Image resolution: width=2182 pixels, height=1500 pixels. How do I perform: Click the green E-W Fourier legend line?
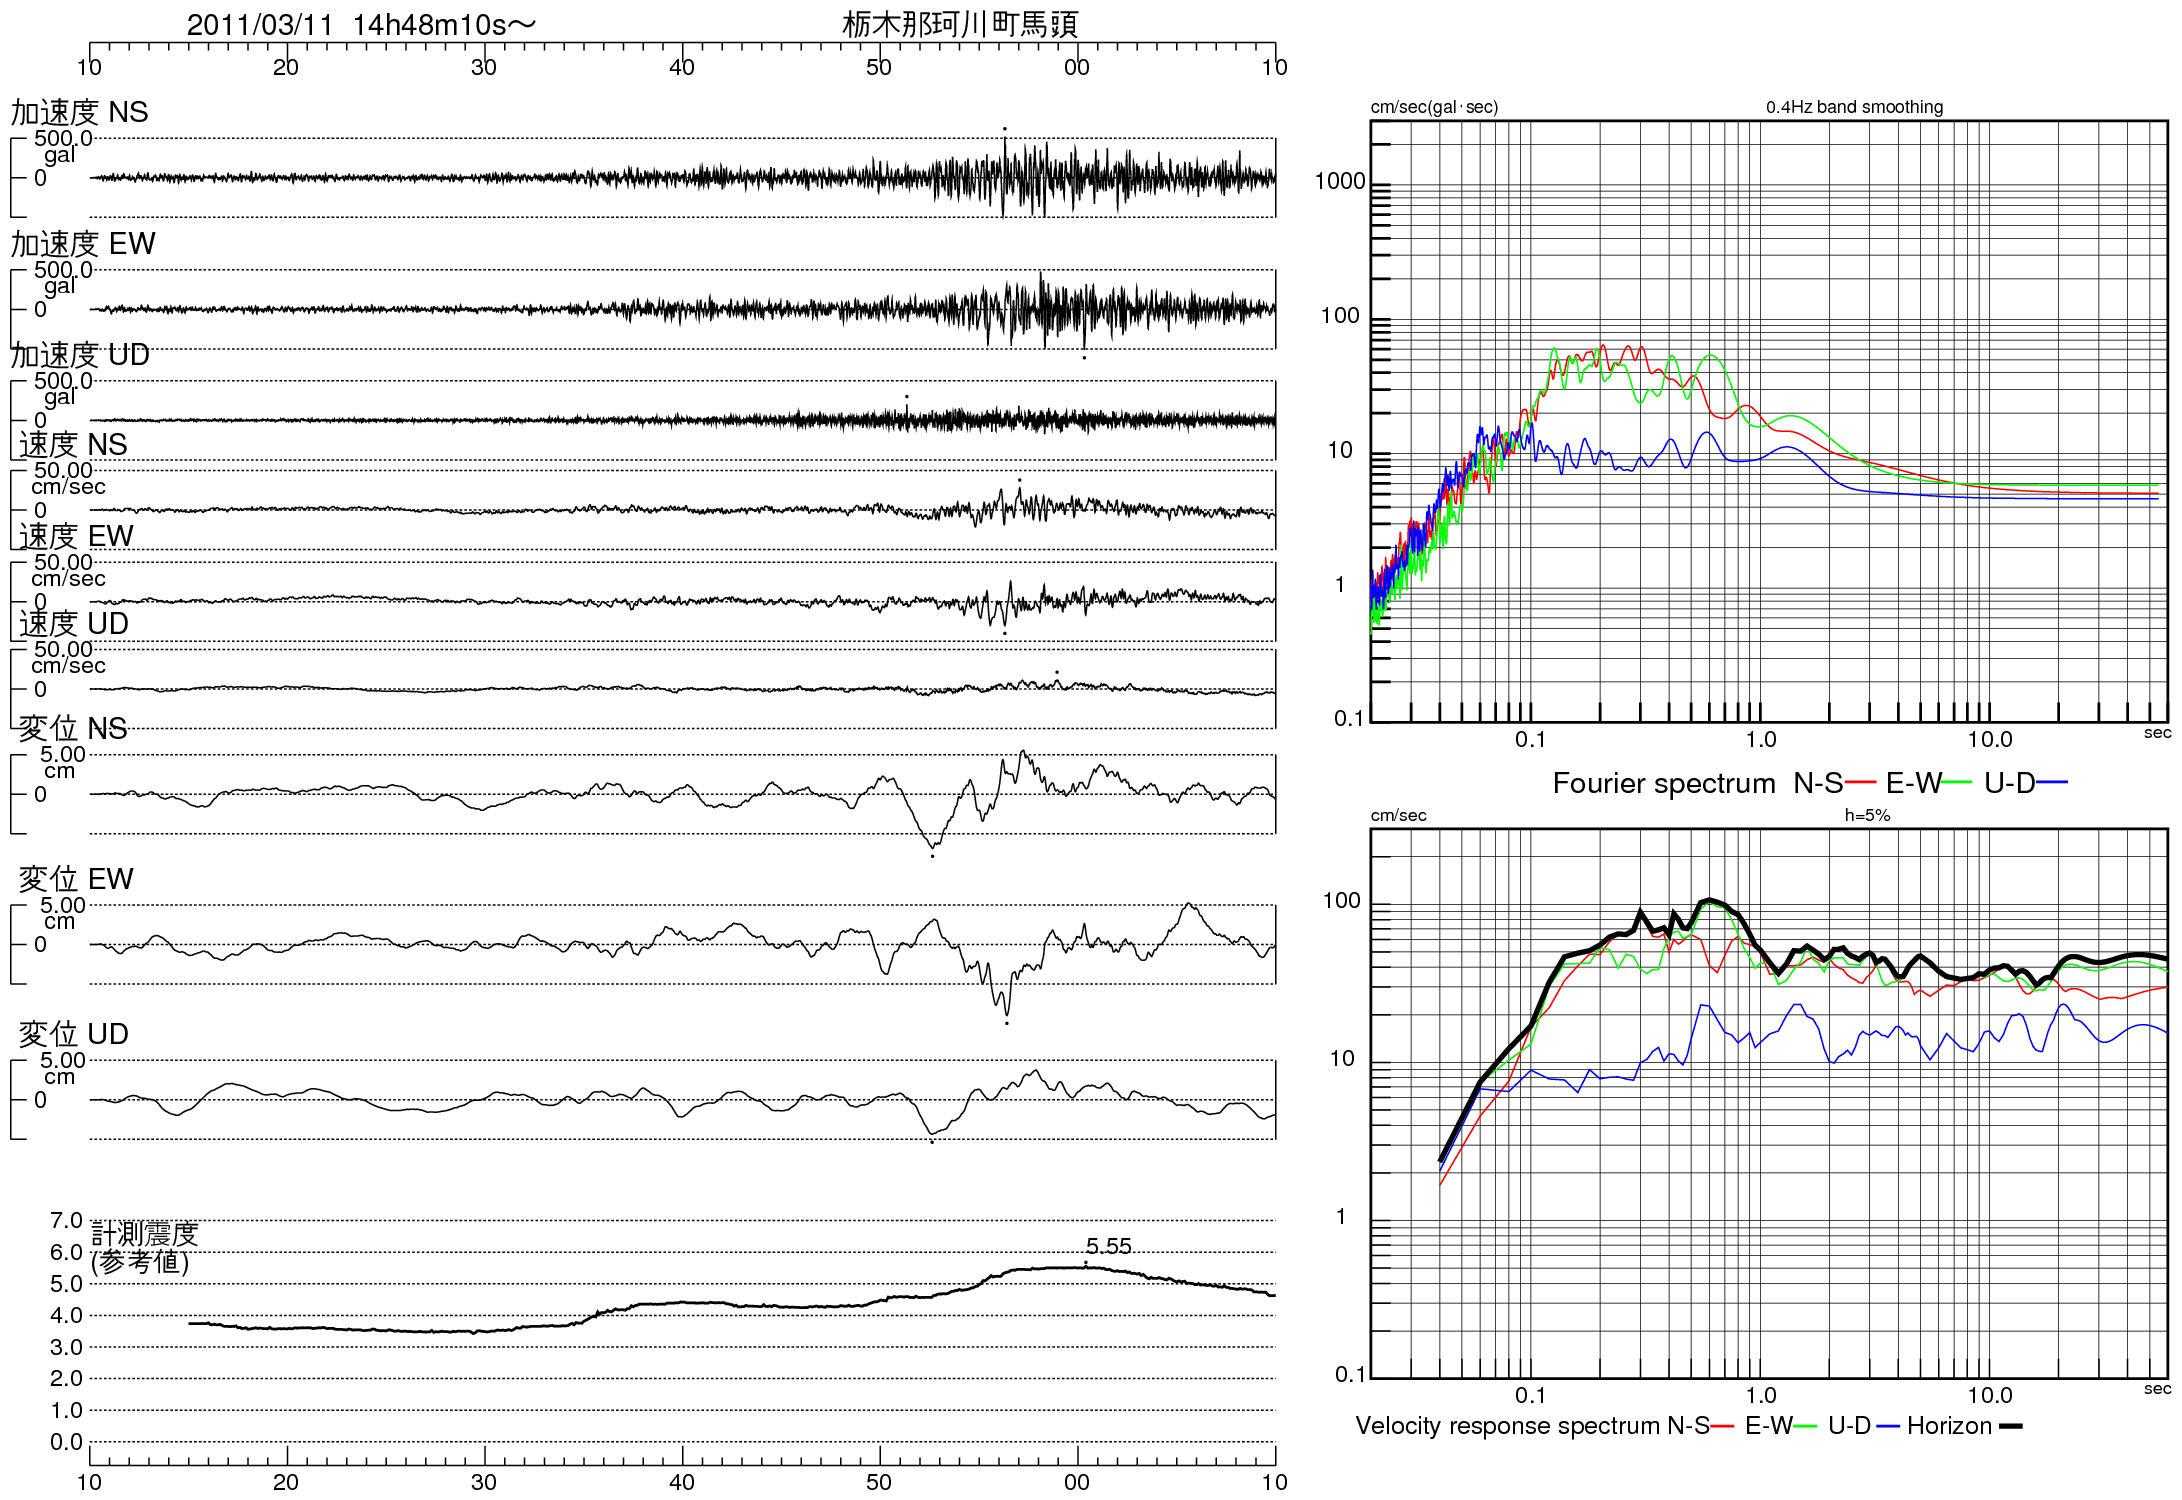[1957, 783]
